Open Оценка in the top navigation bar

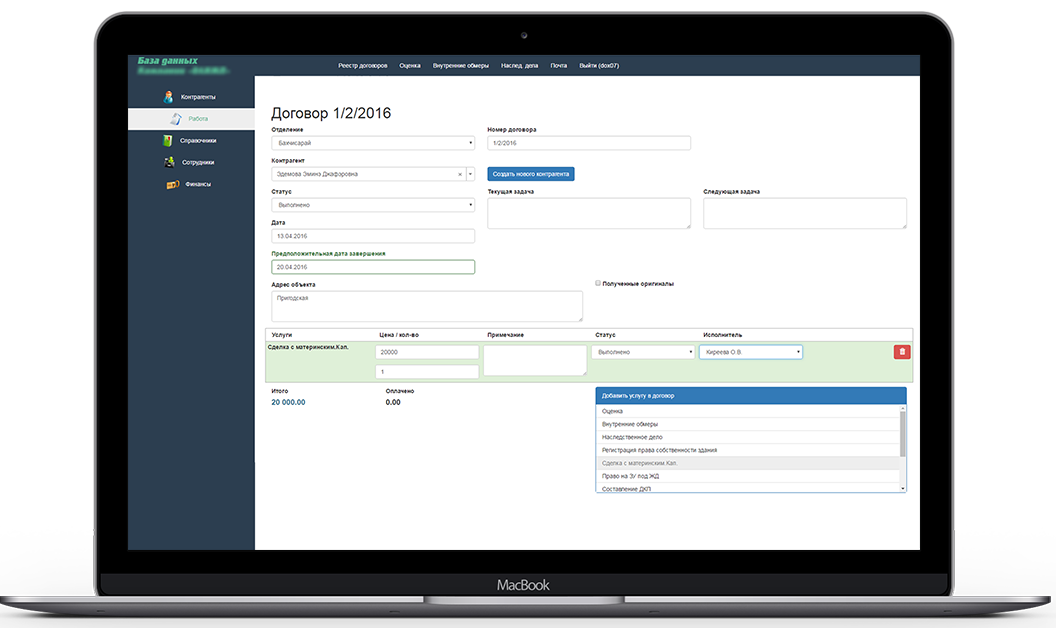point(409,65)
